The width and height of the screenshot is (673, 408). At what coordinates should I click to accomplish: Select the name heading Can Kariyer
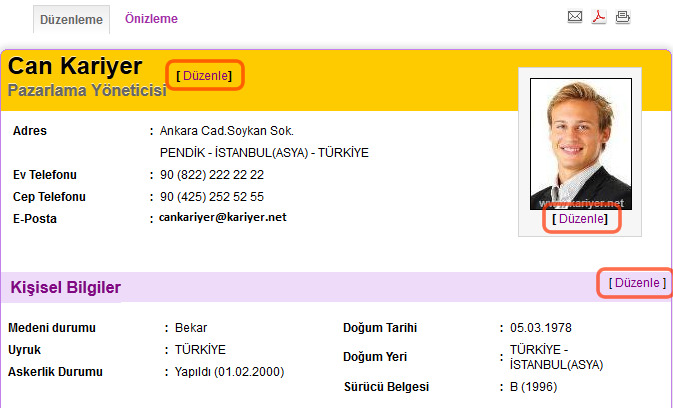coord(75,66)
